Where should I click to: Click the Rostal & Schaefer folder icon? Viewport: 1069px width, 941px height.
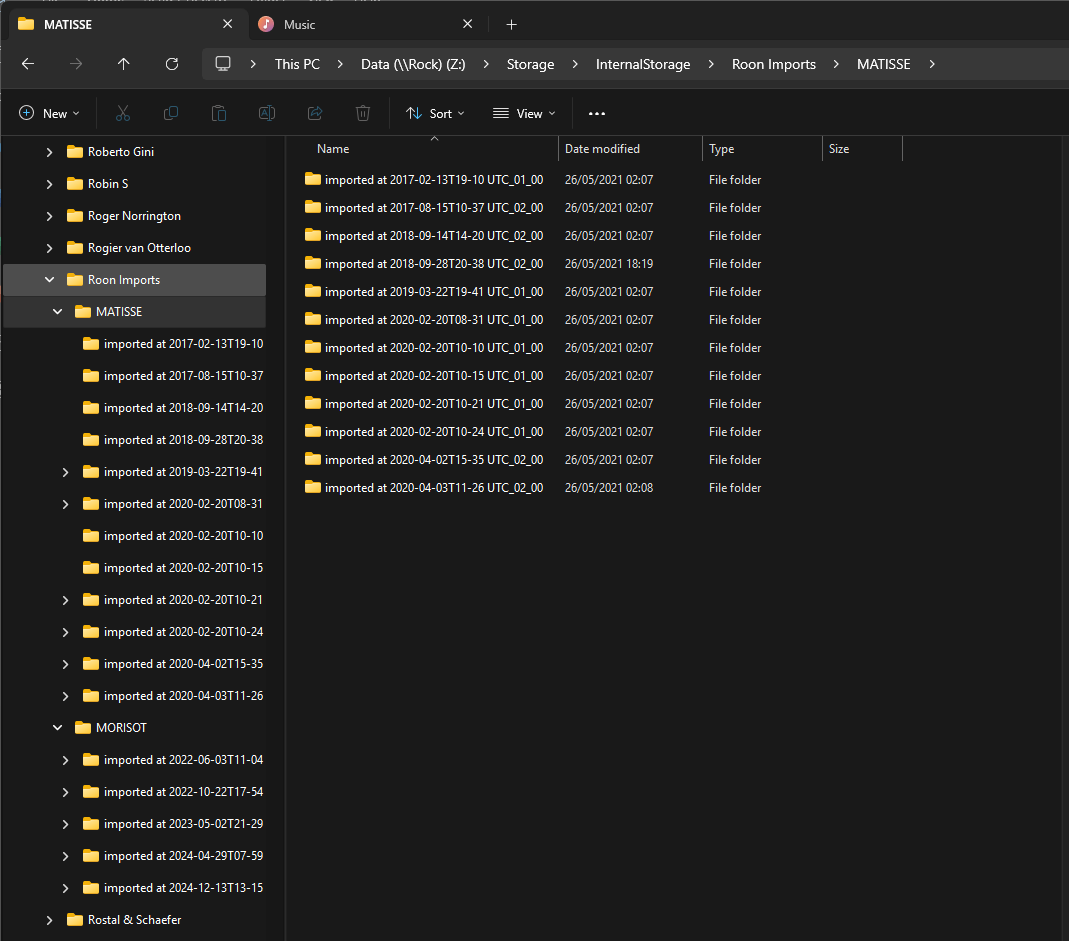pos(75,920)
